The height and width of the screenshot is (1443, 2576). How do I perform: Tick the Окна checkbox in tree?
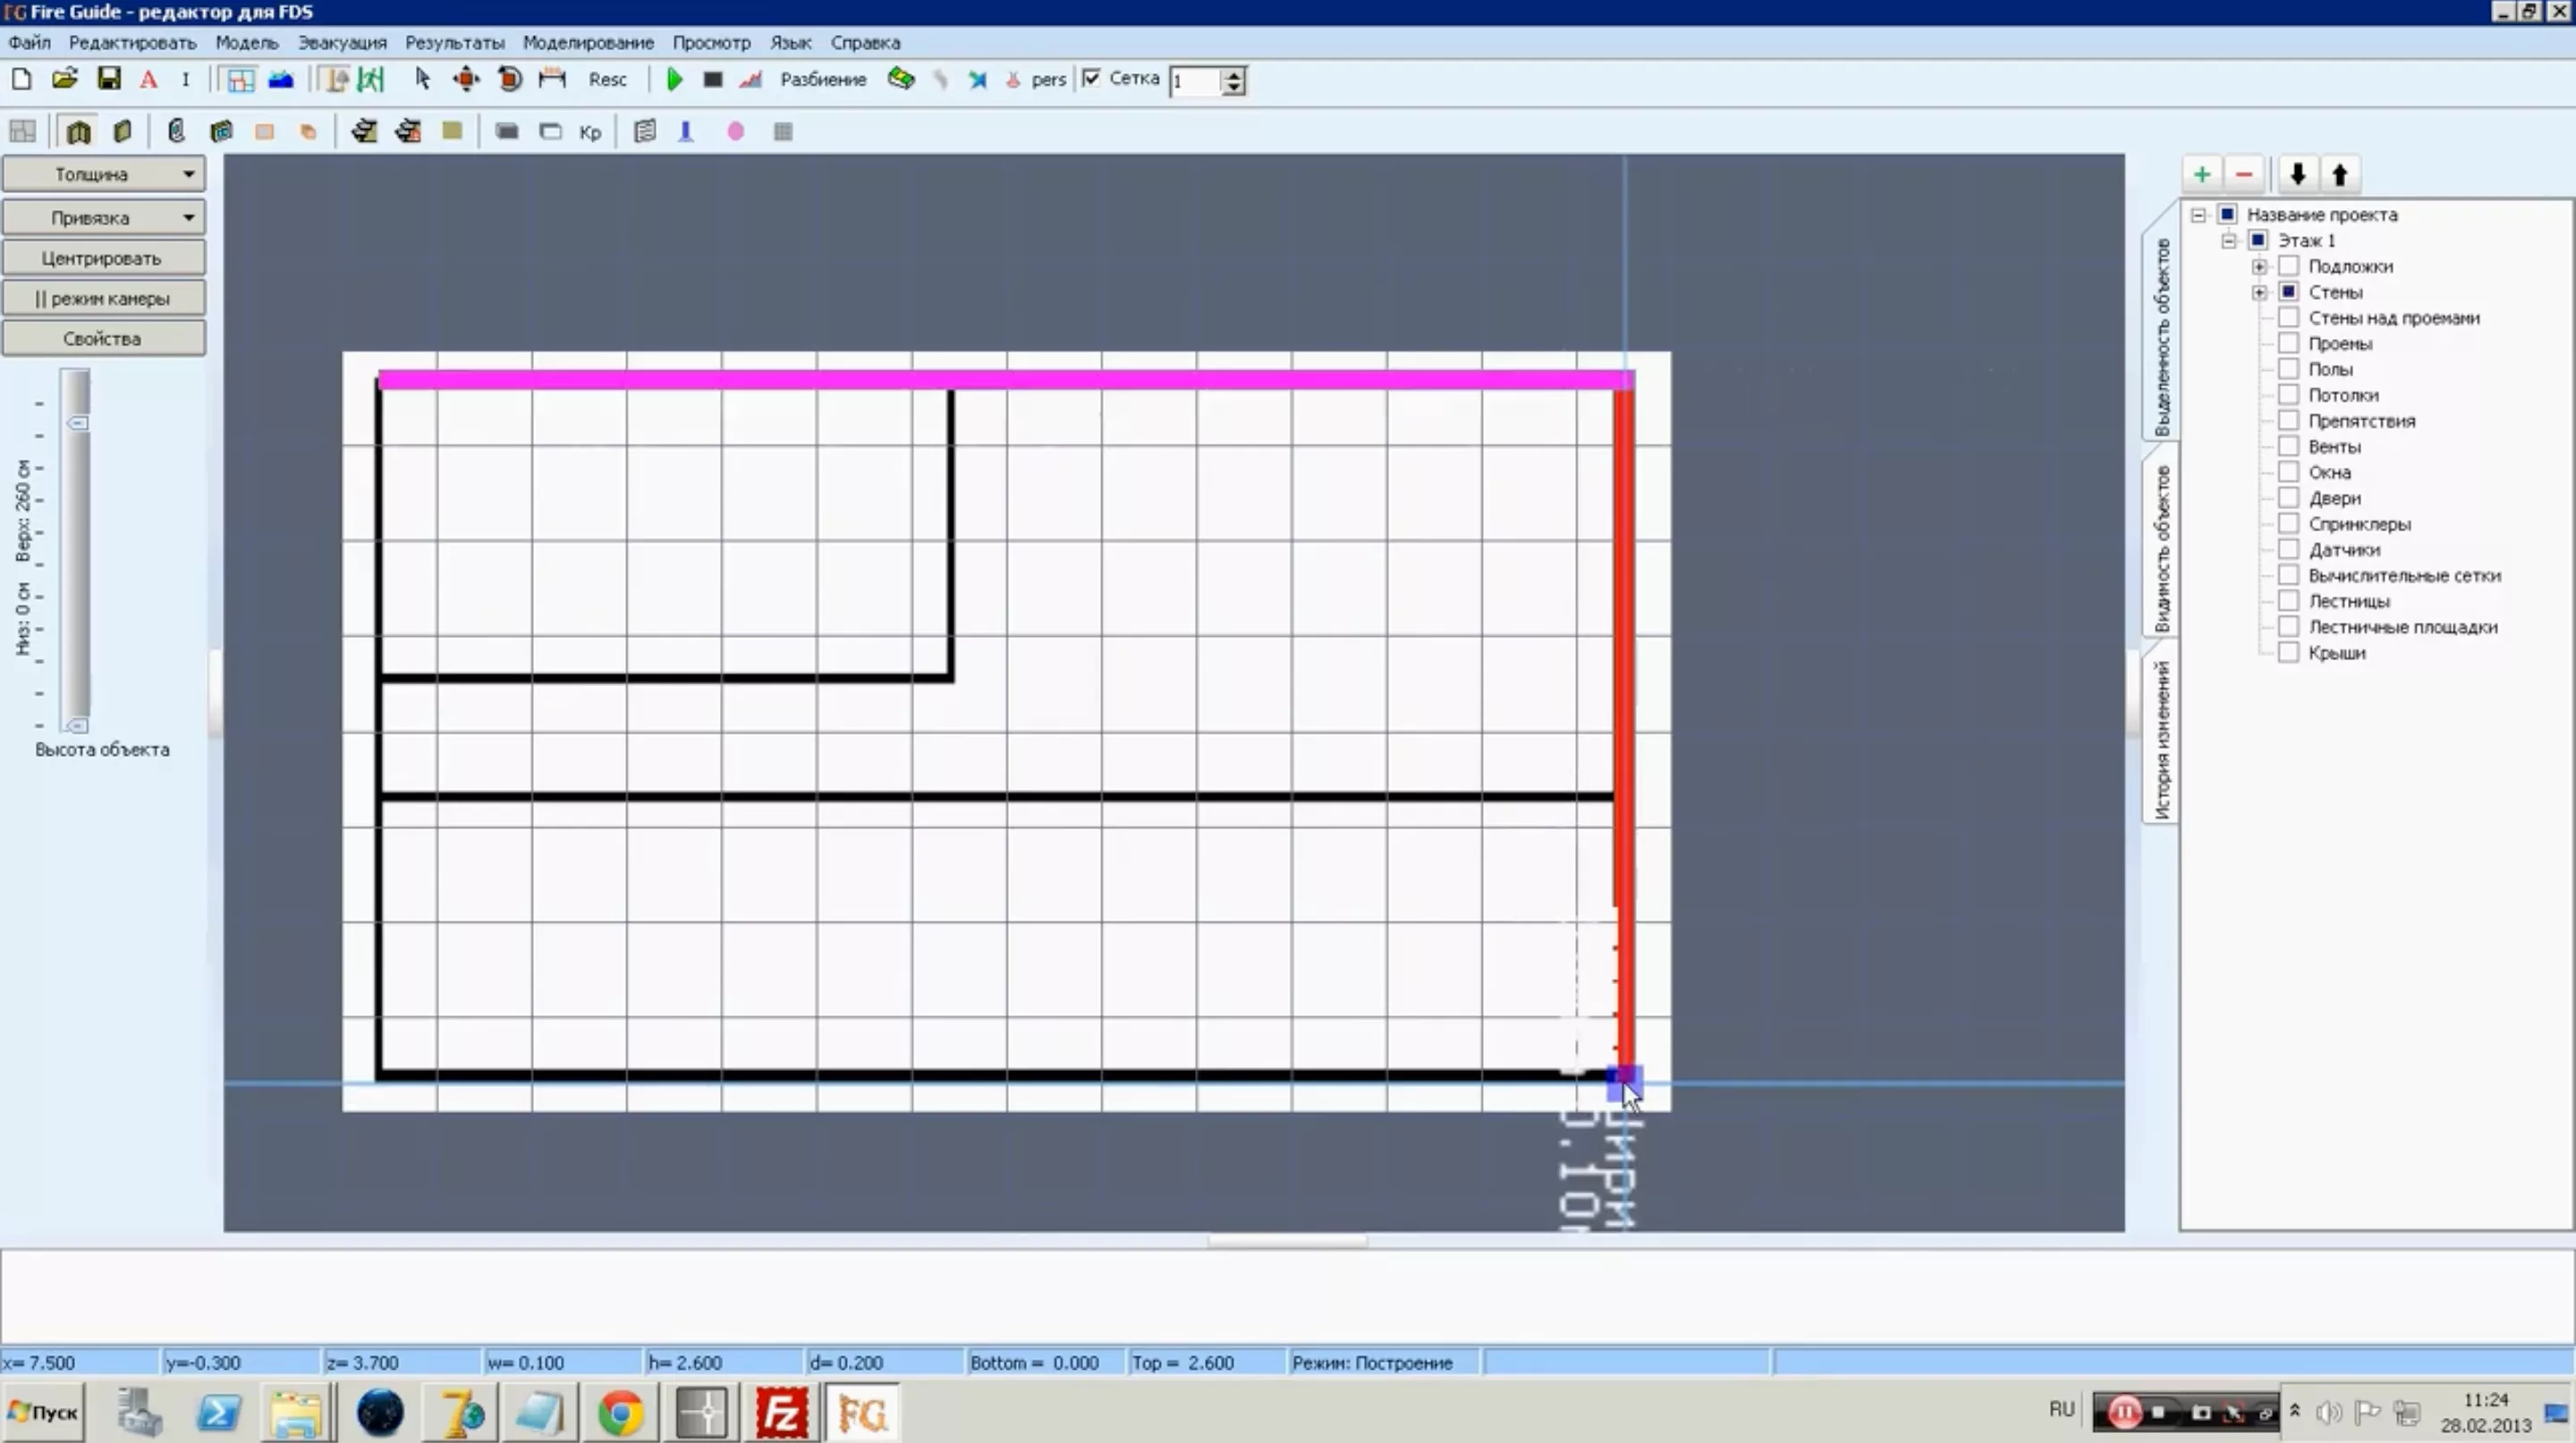tap(2288, 472)
